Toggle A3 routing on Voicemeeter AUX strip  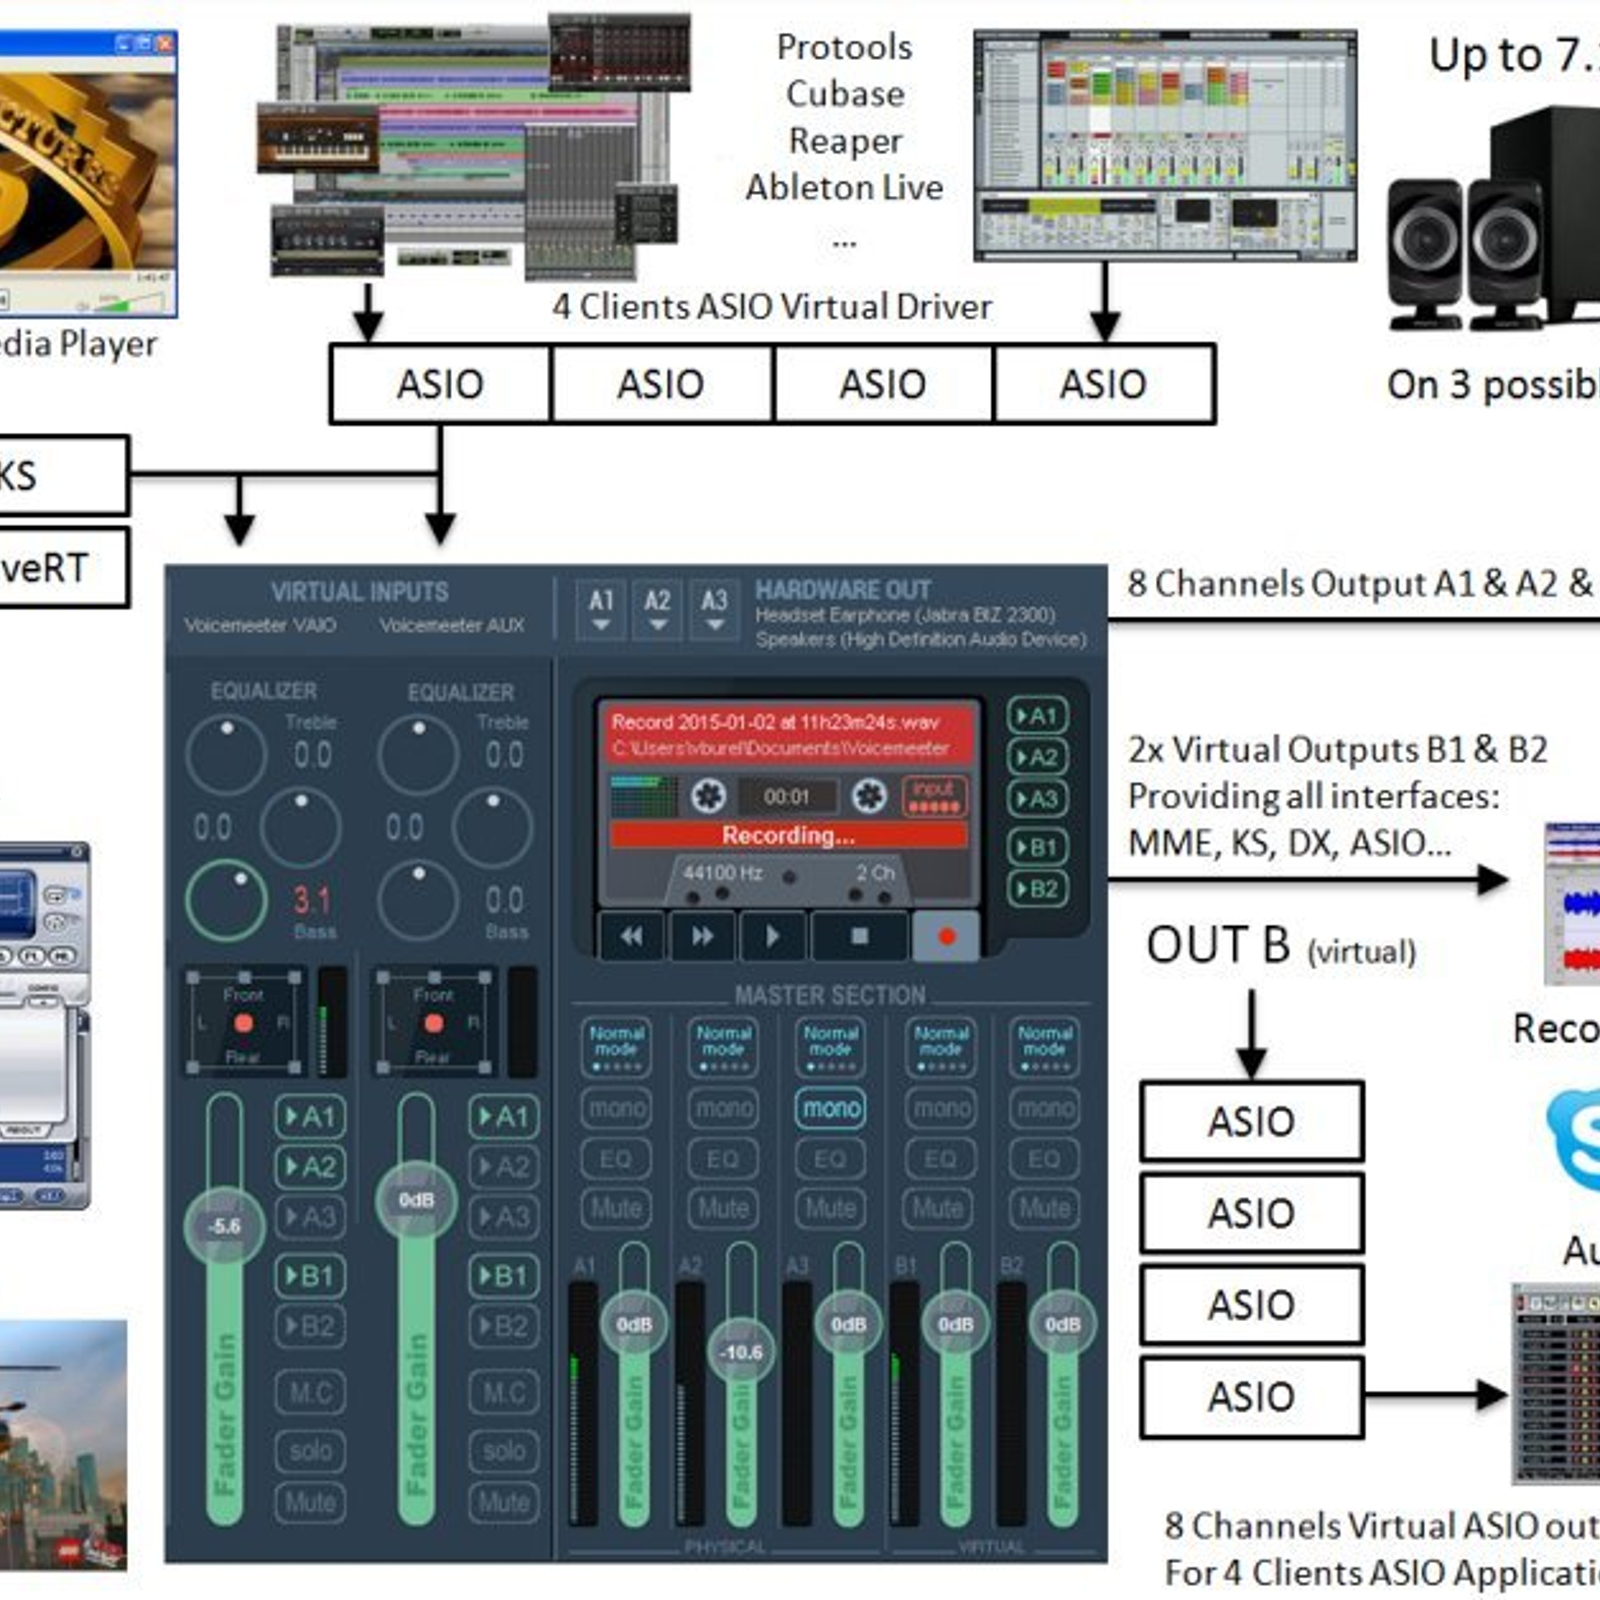[504, 1216]
